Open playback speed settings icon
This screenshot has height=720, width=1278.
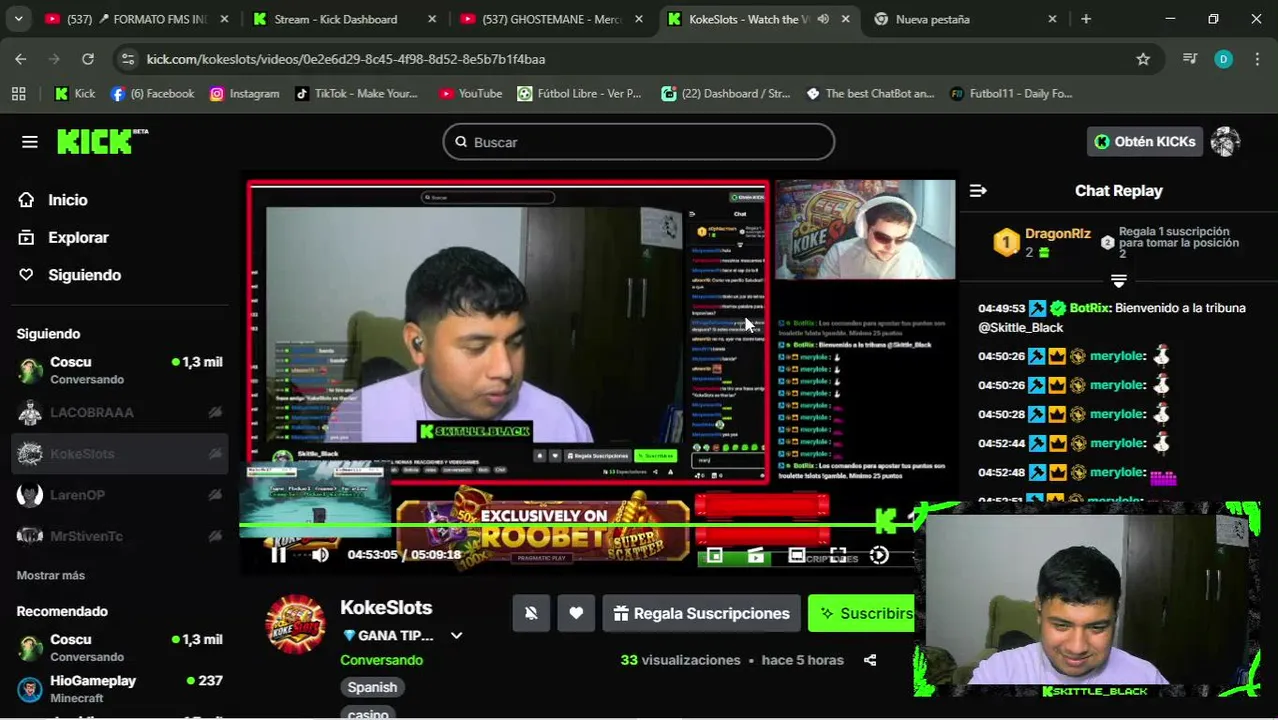tap(879, 555)
